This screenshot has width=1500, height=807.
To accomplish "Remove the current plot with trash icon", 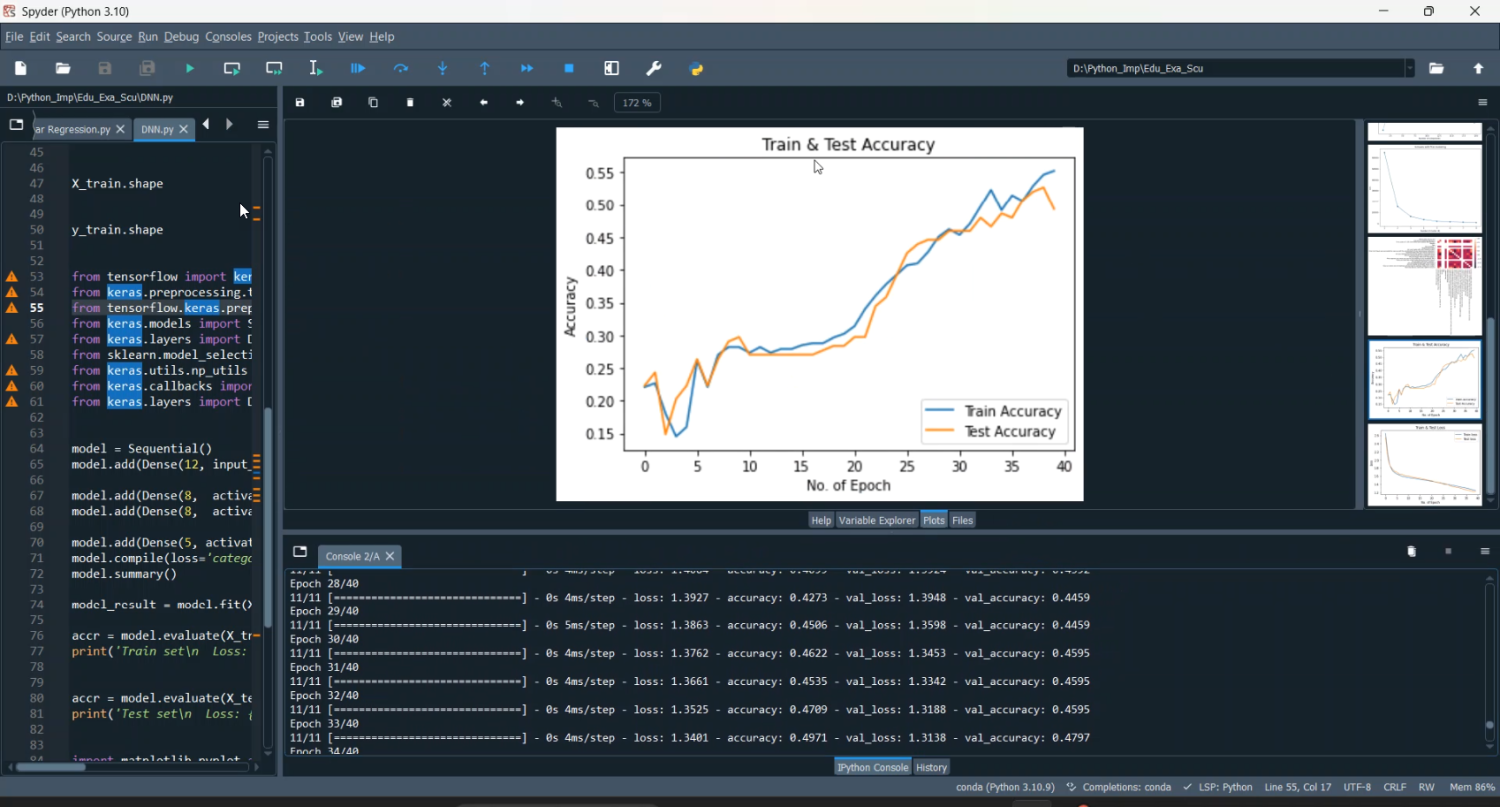I will pyautogui.click(x=410, y=102).
